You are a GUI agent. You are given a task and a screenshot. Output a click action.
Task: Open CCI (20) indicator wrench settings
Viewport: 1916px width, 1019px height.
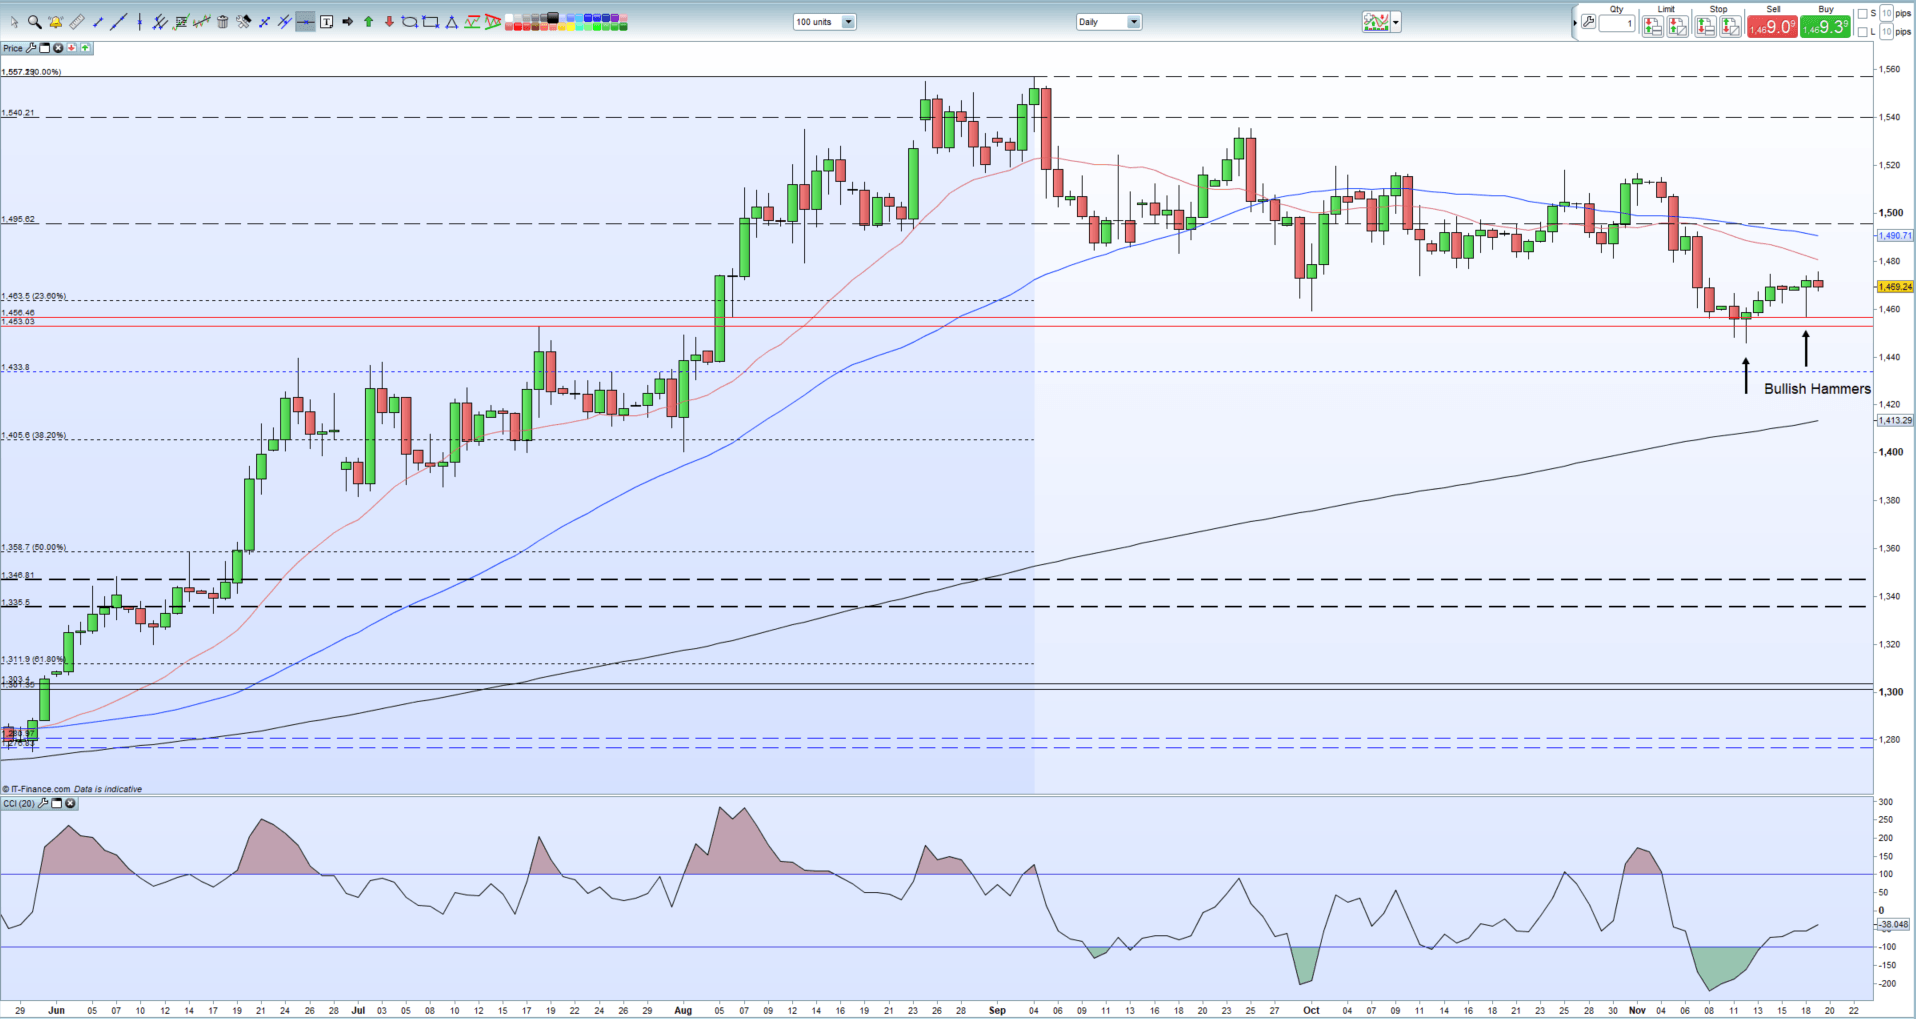(43, 803)
